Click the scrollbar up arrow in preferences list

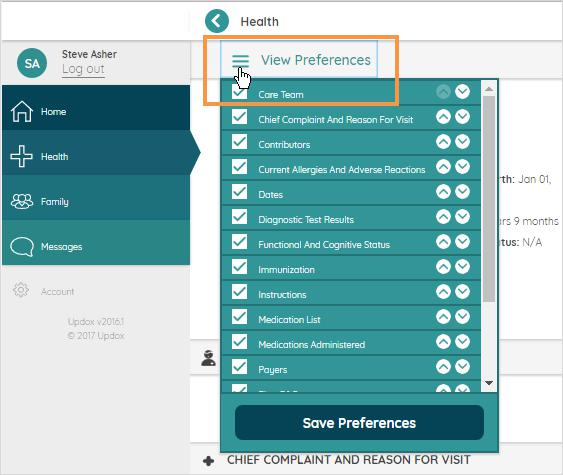pos(489,89)
